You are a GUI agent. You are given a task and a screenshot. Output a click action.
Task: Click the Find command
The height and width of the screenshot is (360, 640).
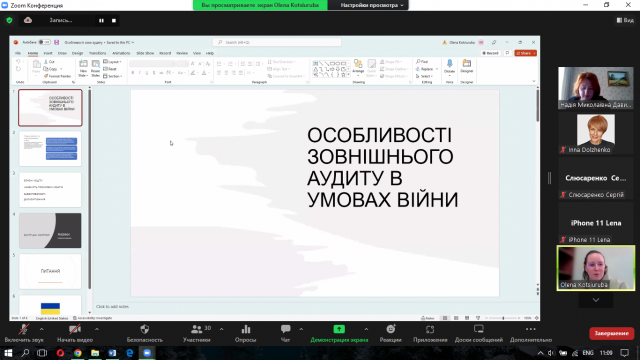pos(422,62)
